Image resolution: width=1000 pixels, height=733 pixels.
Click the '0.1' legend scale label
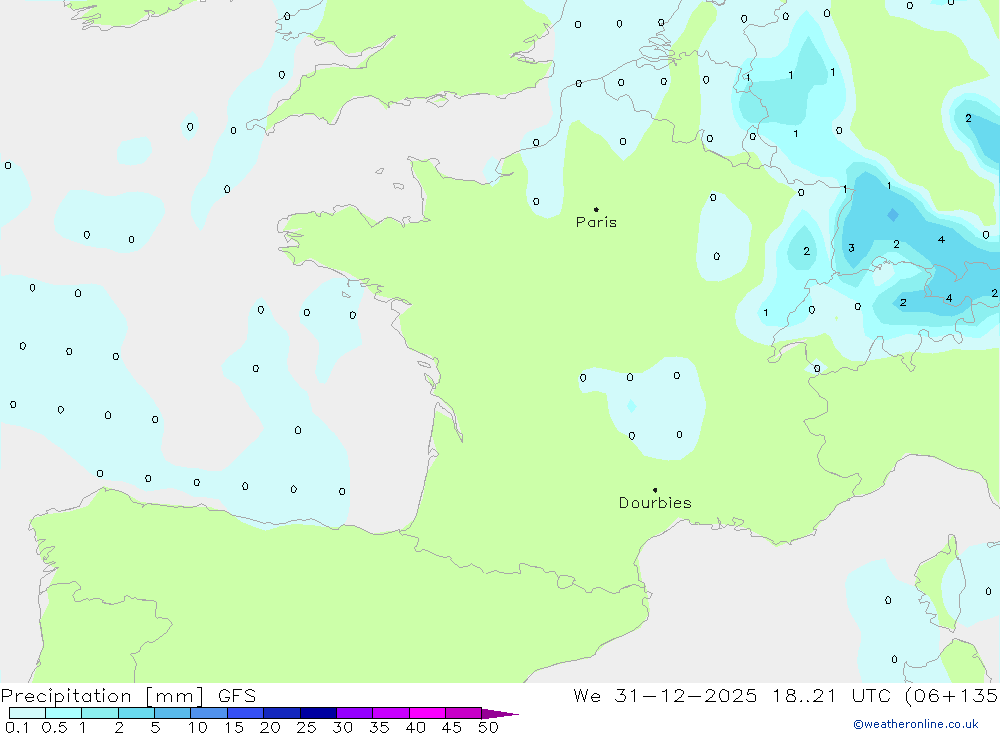point(17,727)
